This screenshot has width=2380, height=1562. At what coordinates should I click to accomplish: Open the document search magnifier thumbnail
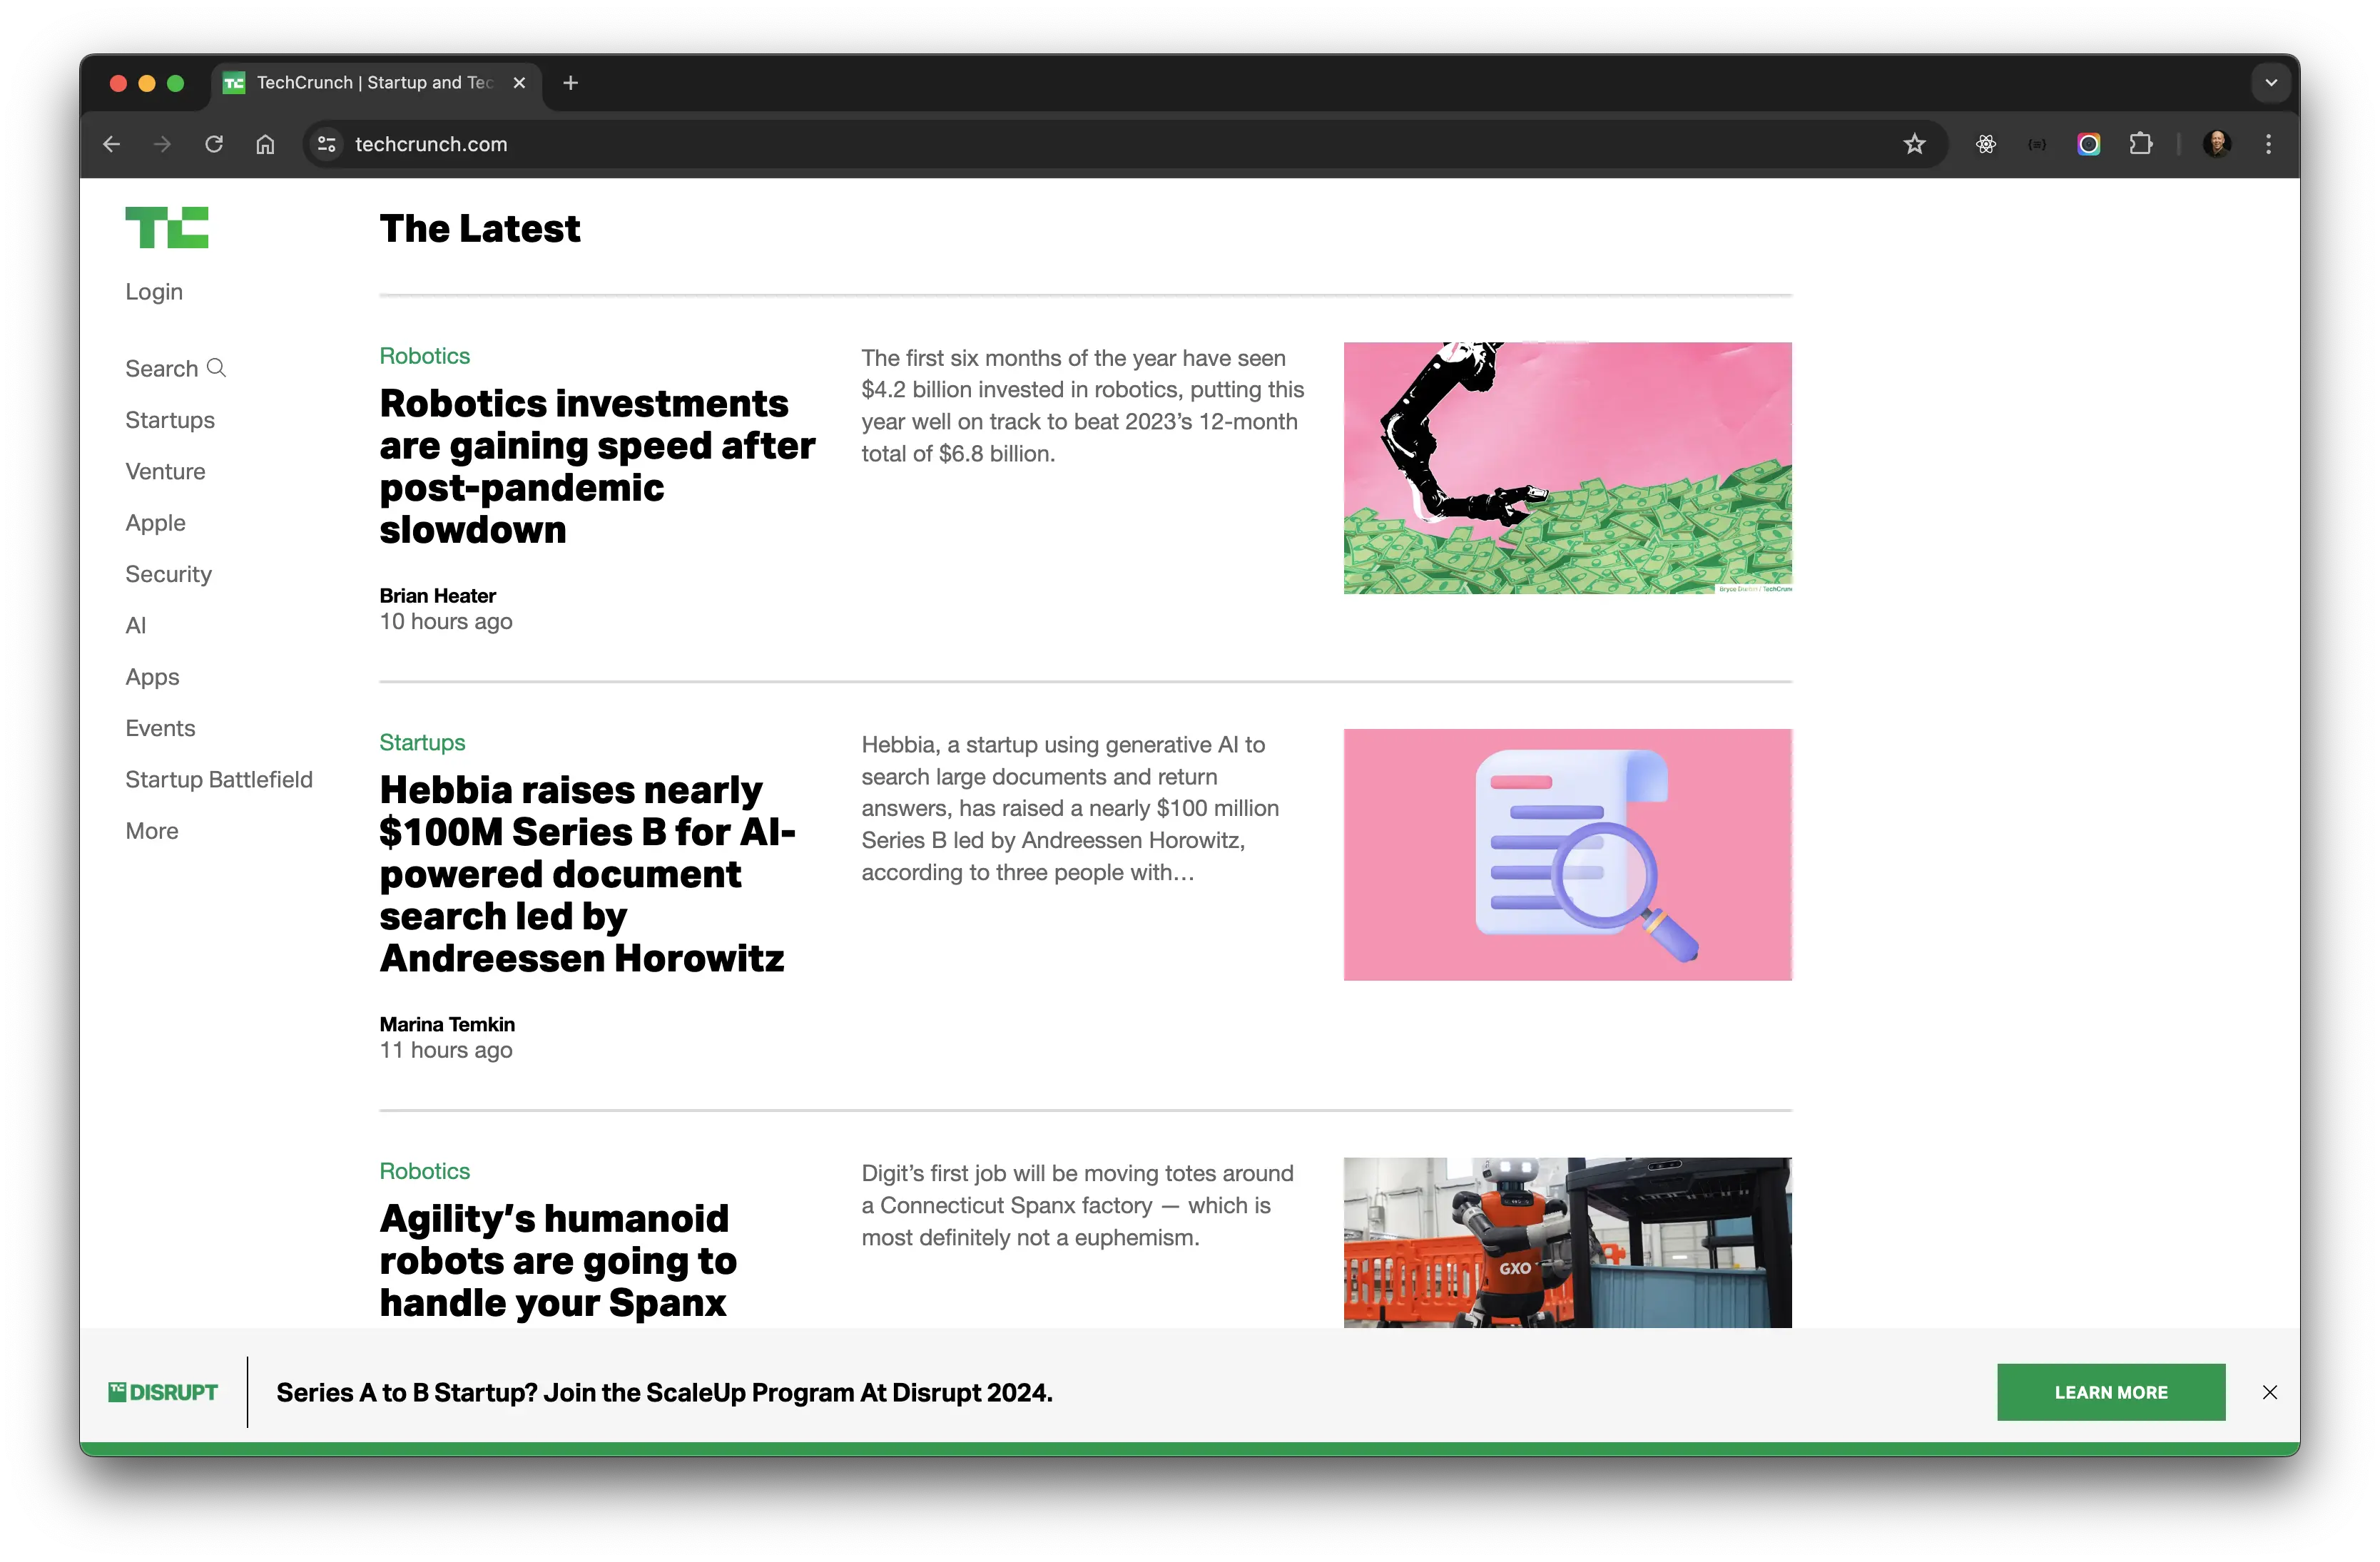(1567, 855)
